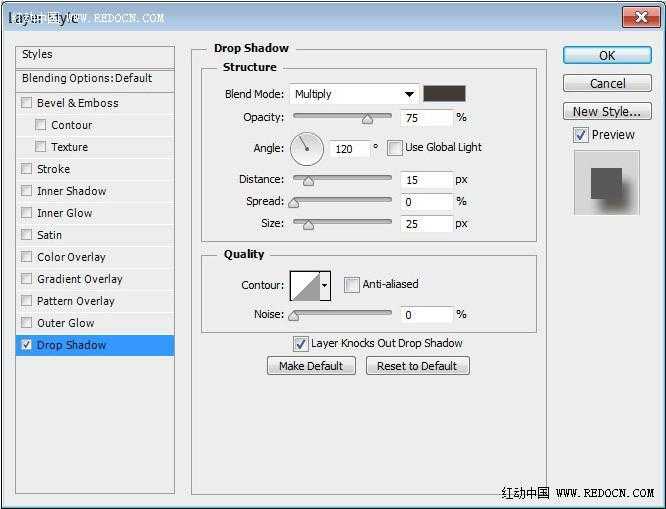Click the style preview thumbnail
Screen dimensions: 666x509
(x=607, y=183)
